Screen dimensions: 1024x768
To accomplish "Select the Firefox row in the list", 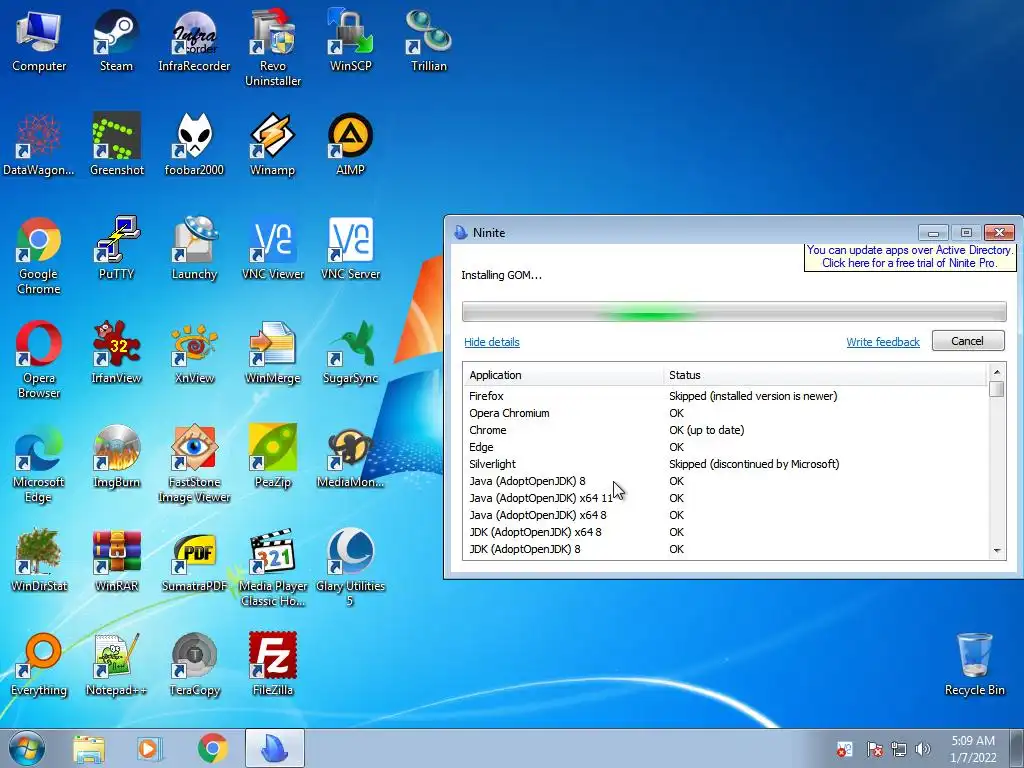I will click(x=726, y=396).
